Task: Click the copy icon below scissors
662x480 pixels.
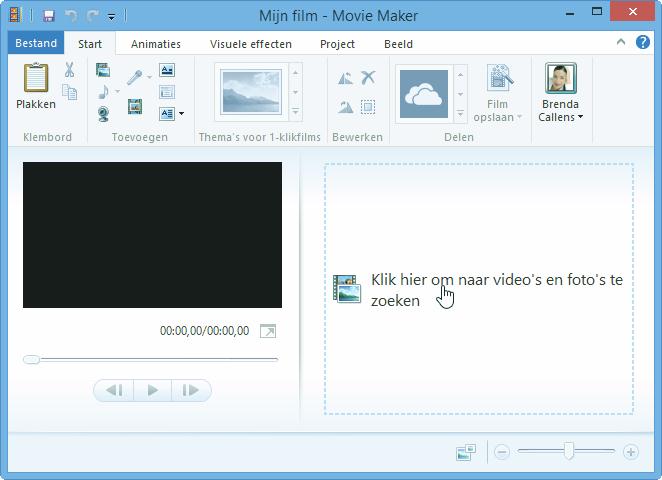Action: pyautogui.click(x=70, y=92)
